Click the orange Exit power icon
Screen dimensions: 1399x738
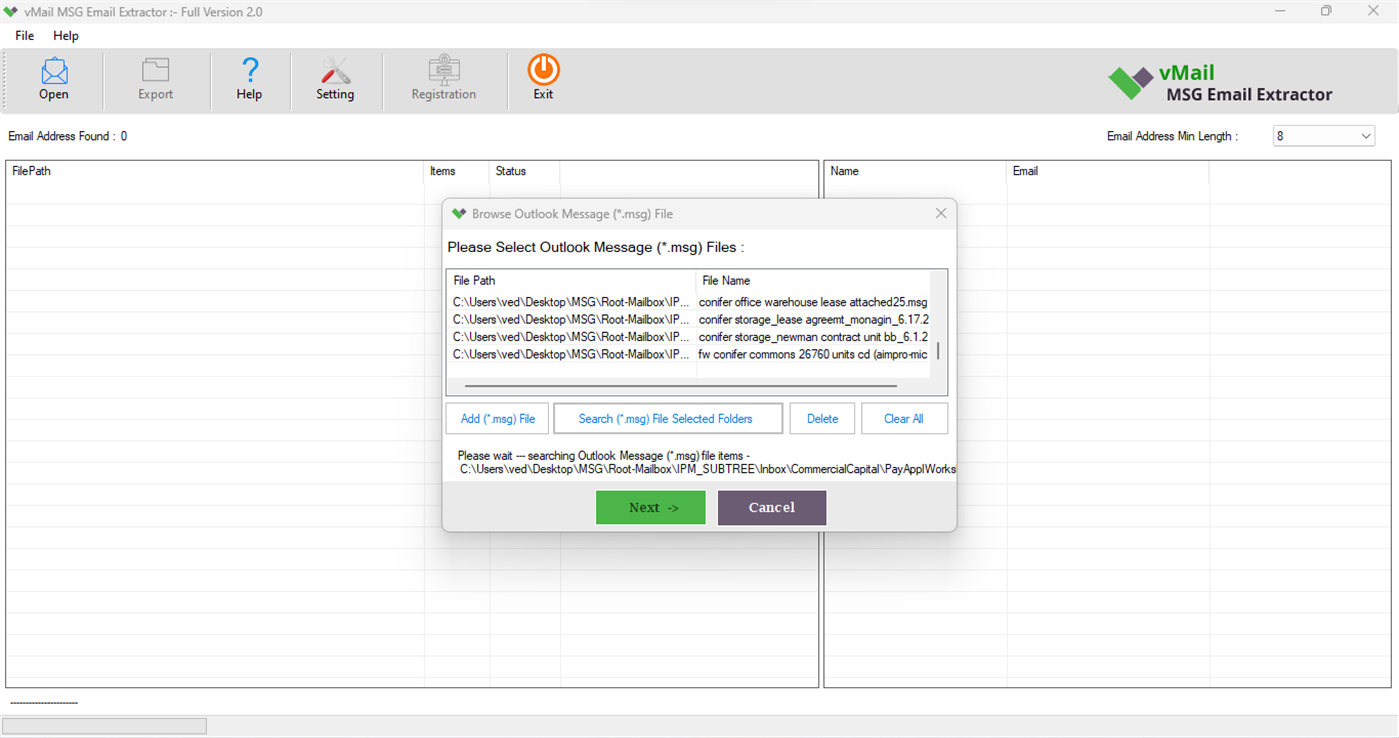coord(543,69)
